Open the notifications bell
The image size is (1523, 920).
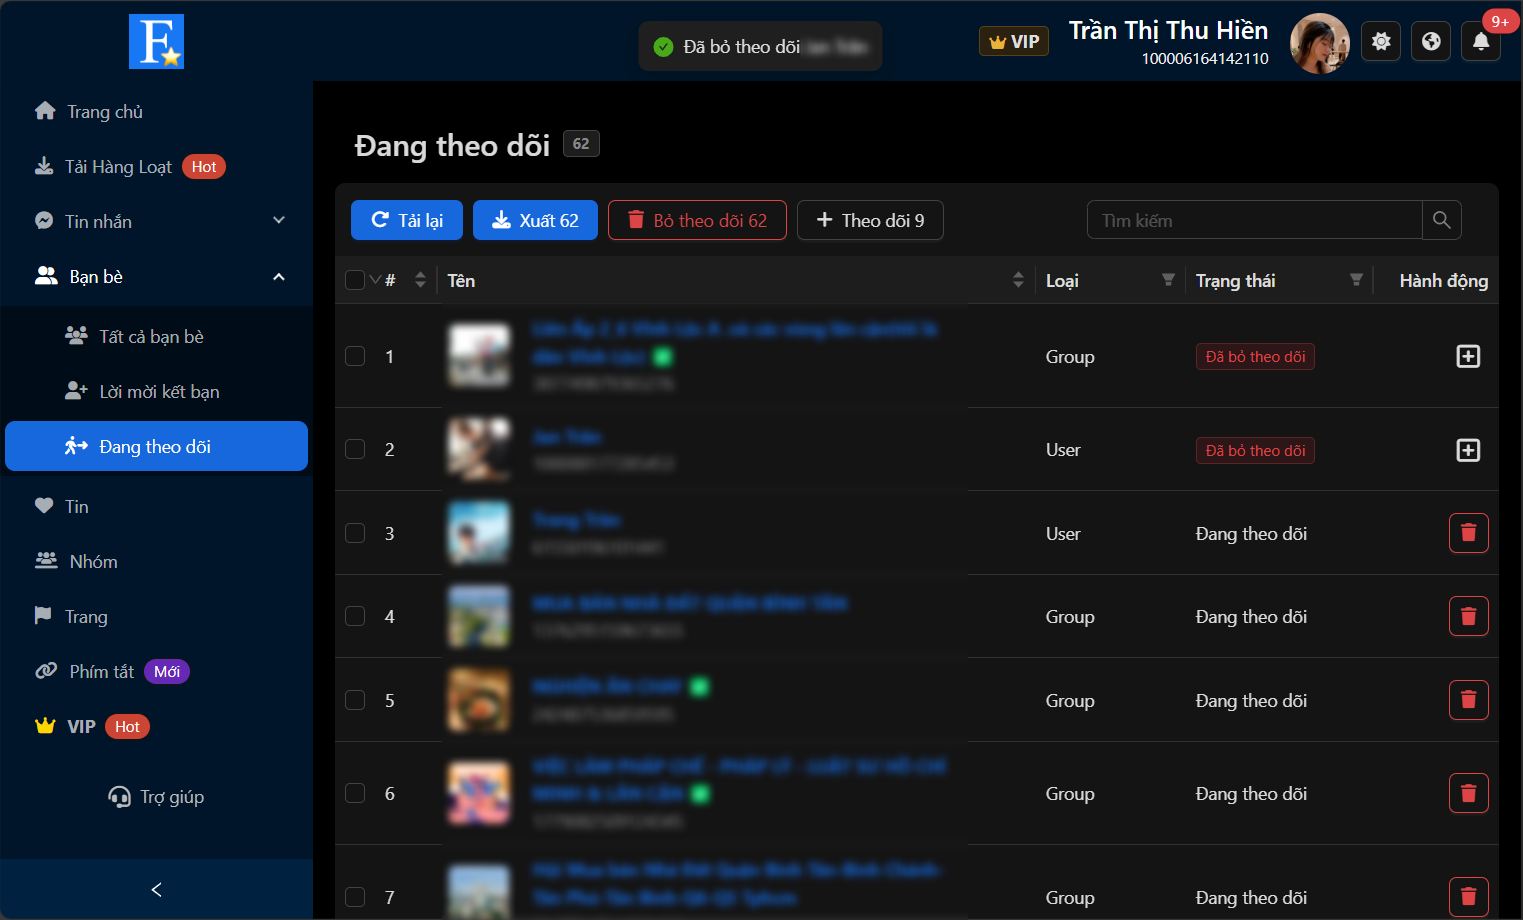1481,41
